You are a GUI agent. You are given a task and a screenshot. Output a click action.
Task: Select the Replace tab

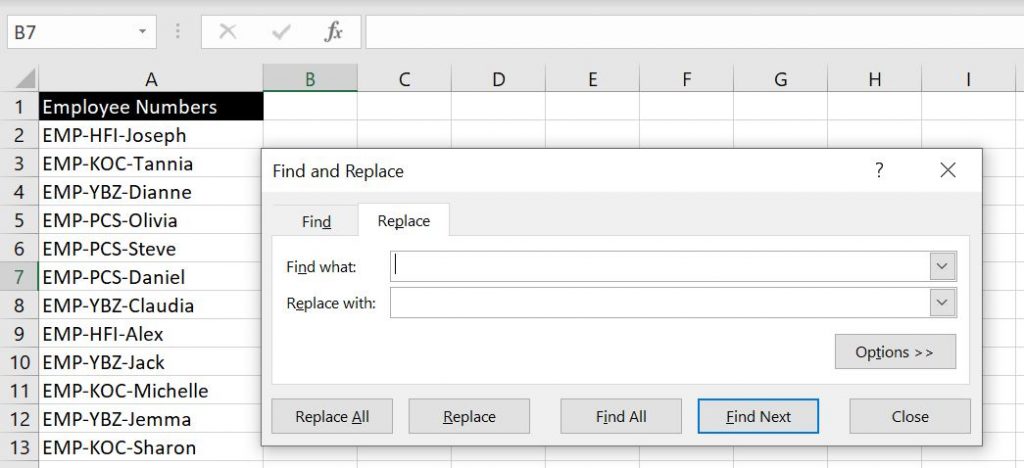tap(404, 221)
